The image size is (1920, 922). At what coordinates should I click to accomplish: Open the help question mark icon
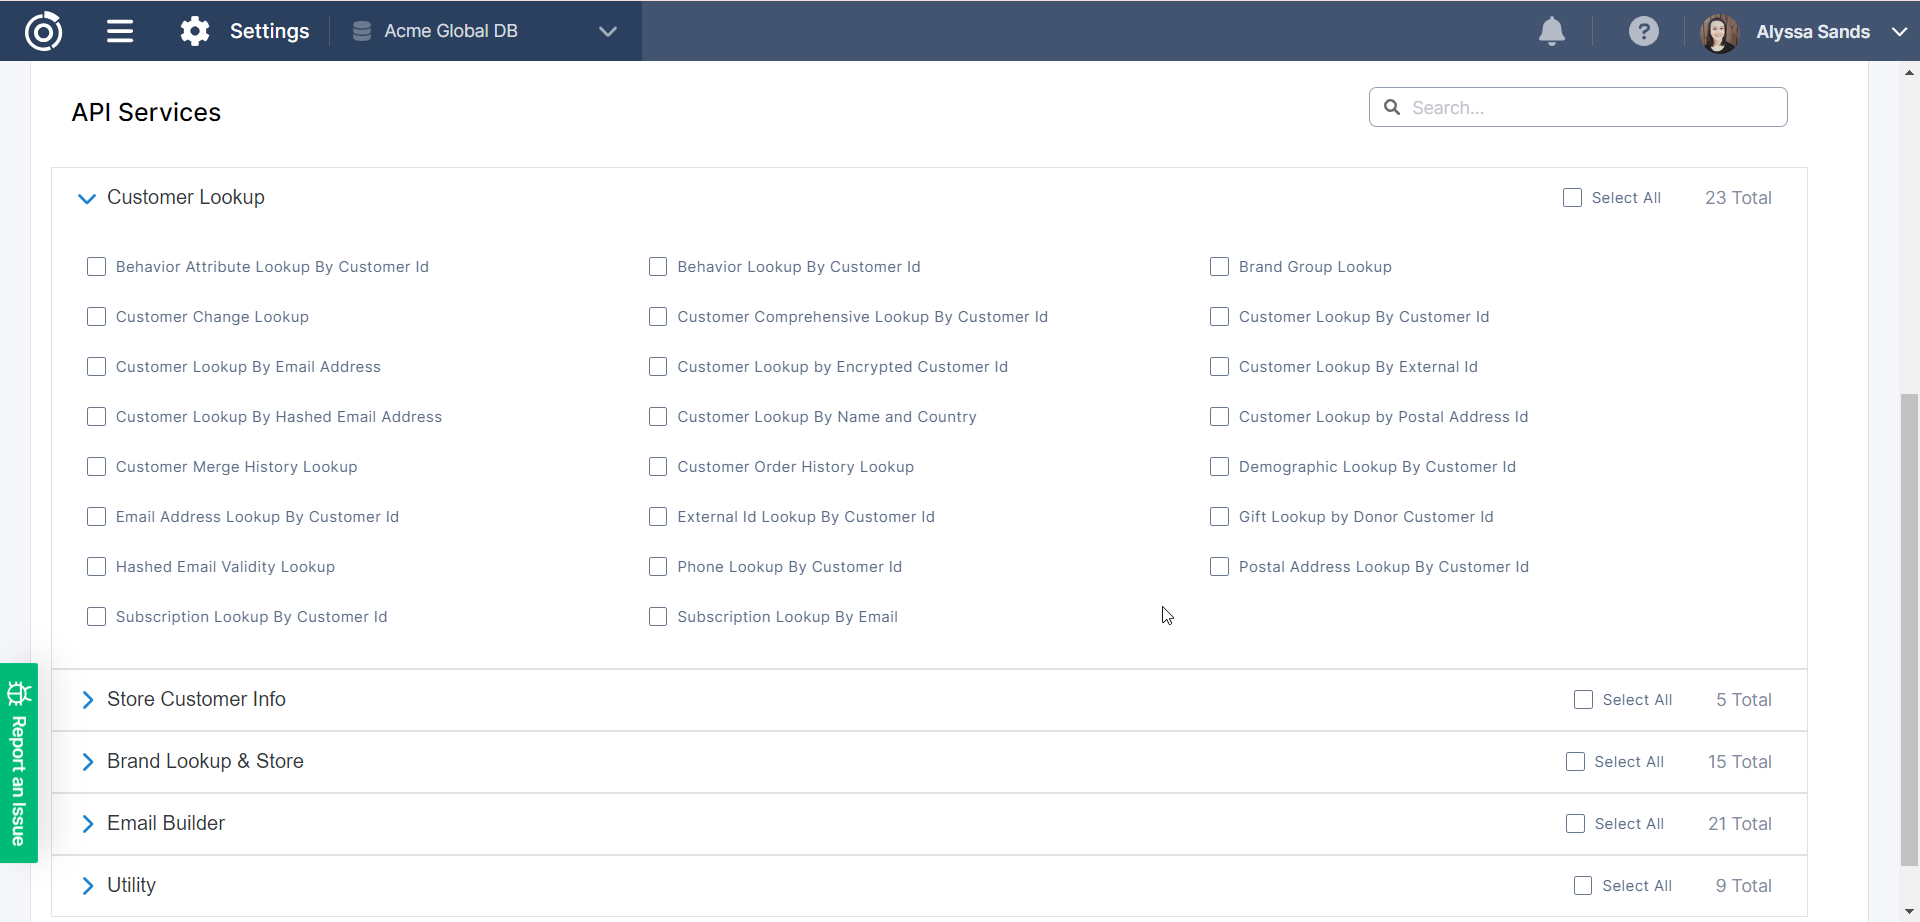(1643, 31)
